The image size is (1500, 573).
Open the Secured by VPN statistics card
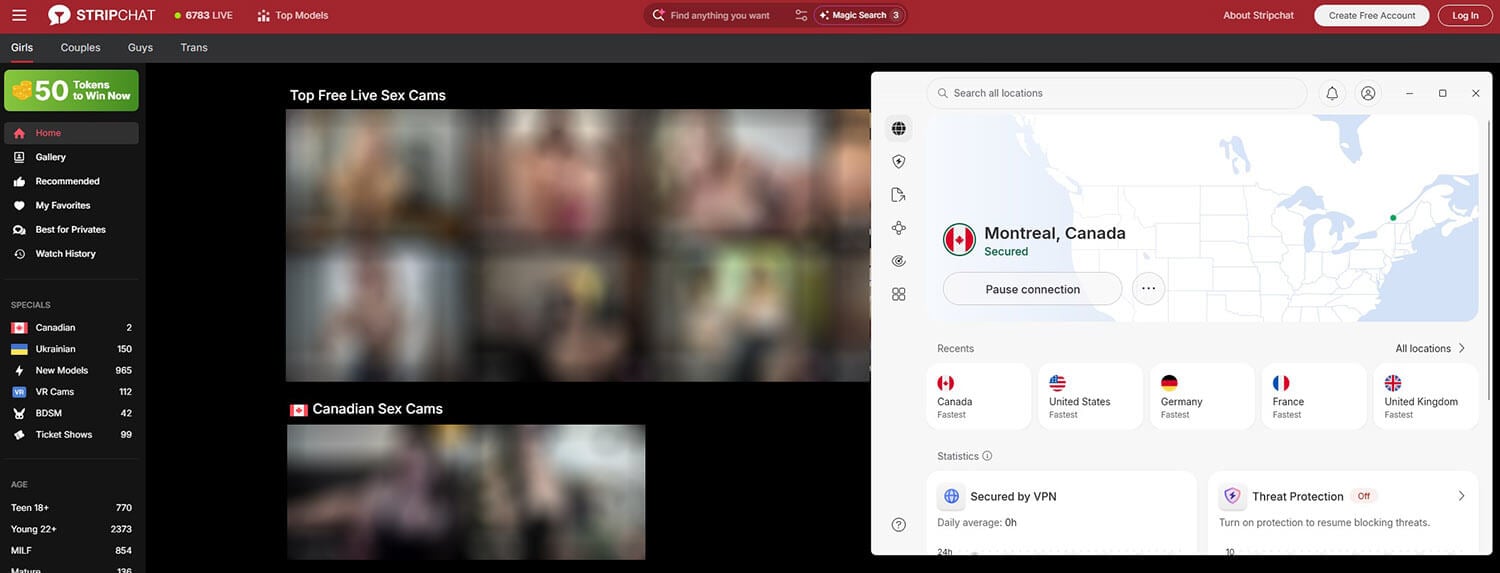point(1062,512)
